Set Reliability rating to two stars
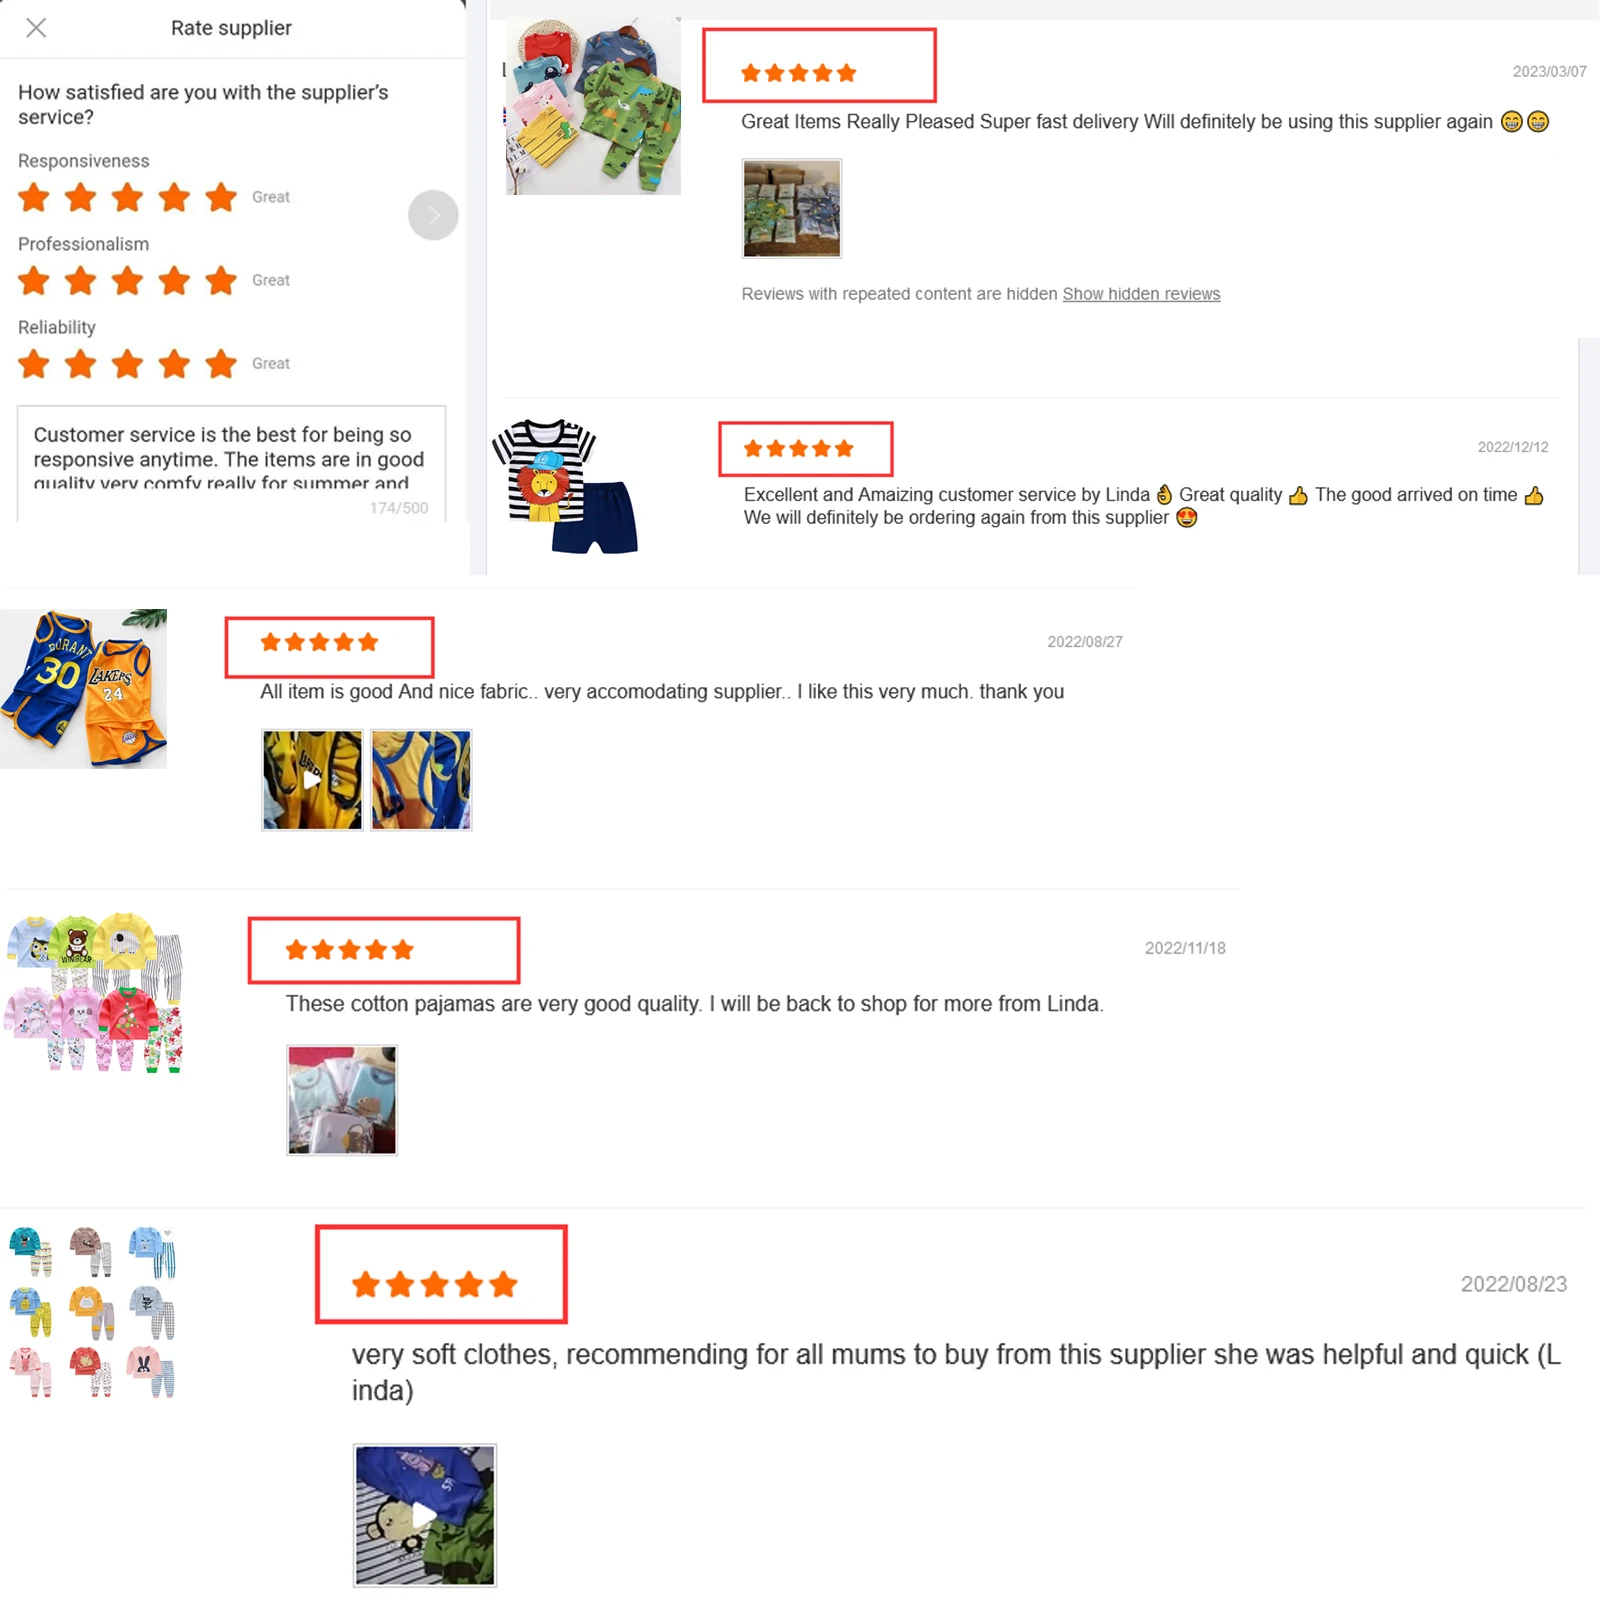 click(x=80, y=363)
